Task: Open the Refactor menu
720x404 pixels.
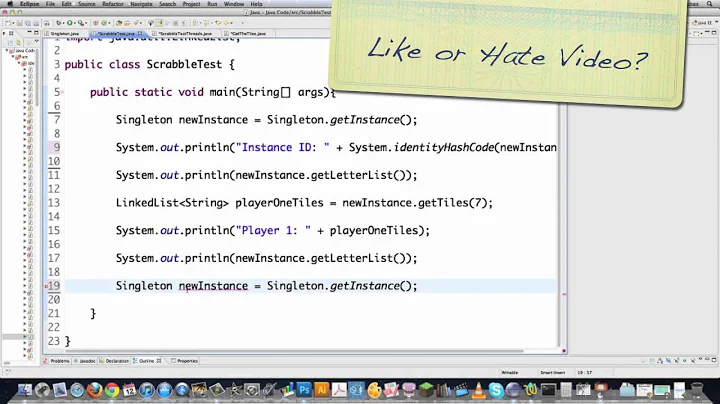Action: (112, 4)
